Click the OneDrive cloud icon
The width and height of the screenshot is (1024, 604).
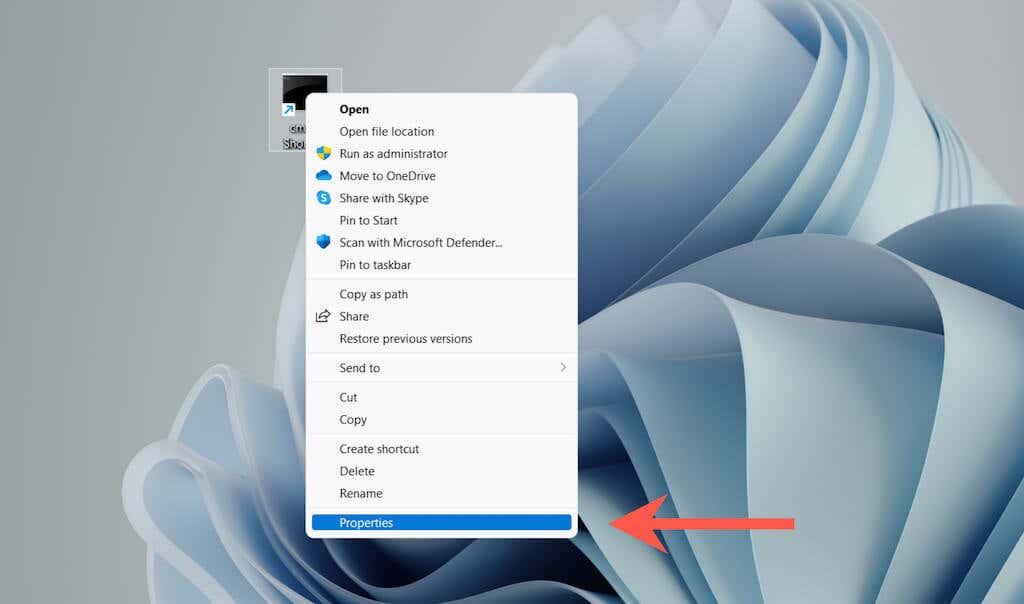tap(322, 175)
